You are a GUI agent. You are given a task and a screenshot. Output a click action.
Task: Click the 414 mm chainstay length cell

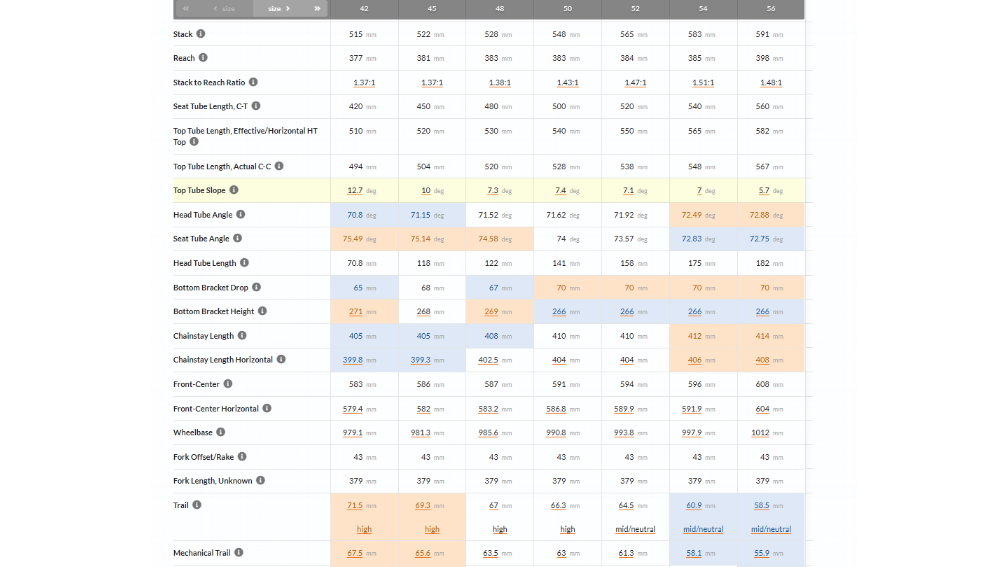click(771, 336)
